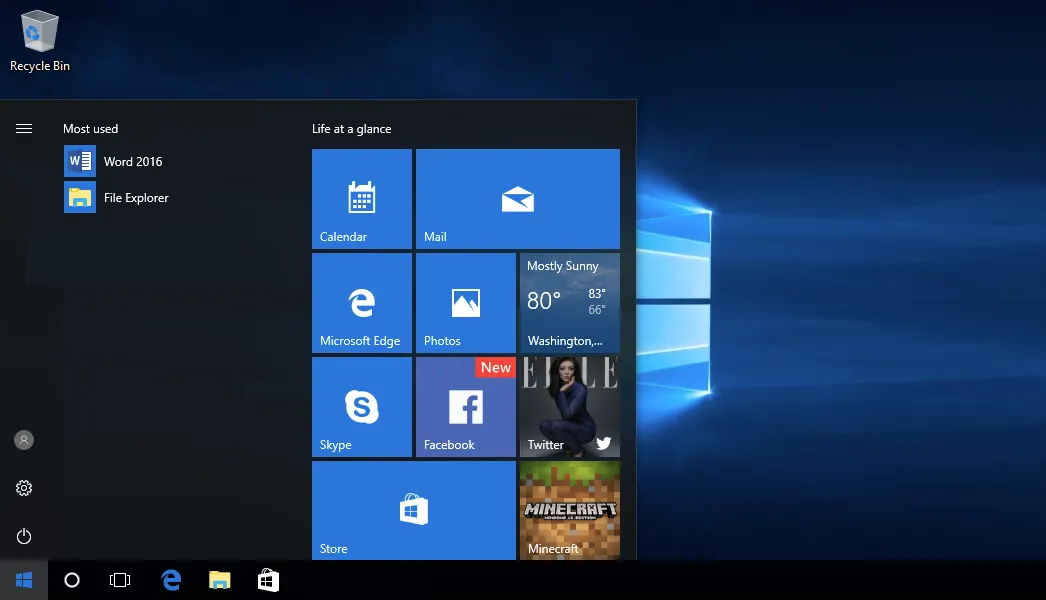This screenshot has width=1046, height=600.
Task: Expand the Start menu hamburger button
Action: pos(24,129)
